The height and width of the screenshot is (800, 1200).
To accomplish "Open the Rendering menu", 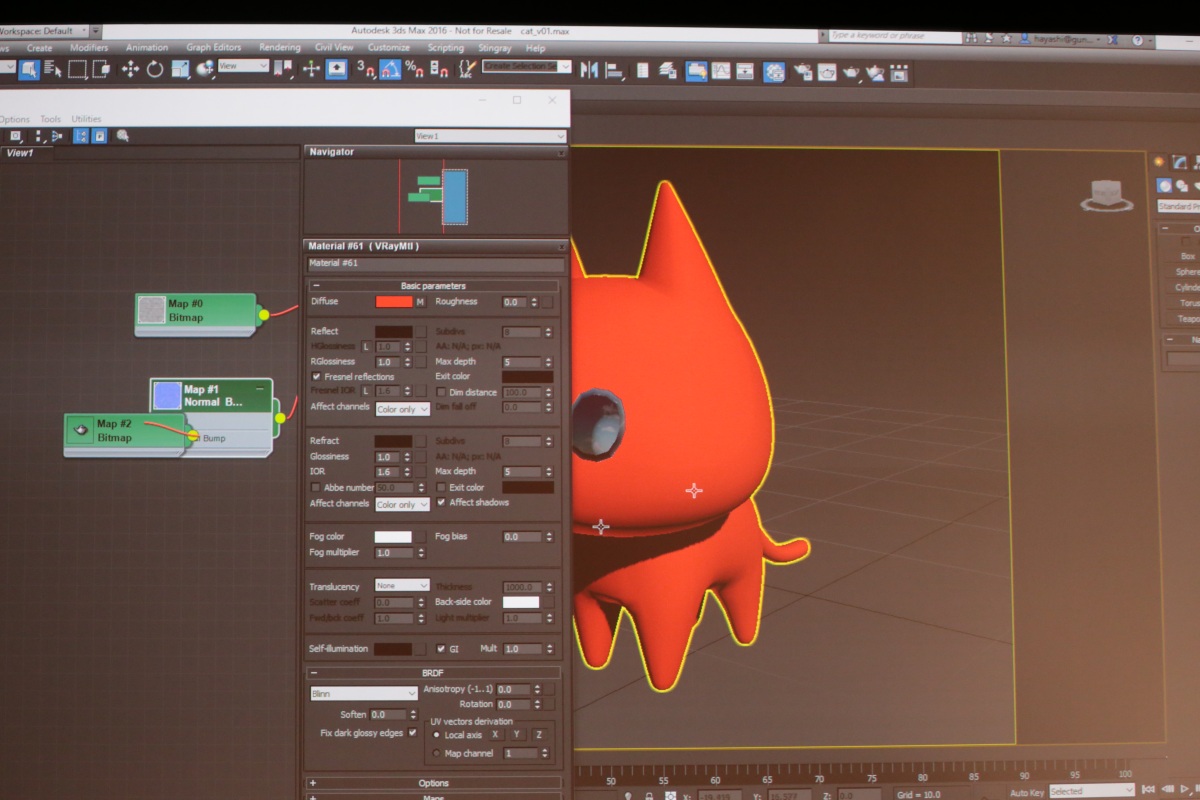I will click(x=279, y=47).
